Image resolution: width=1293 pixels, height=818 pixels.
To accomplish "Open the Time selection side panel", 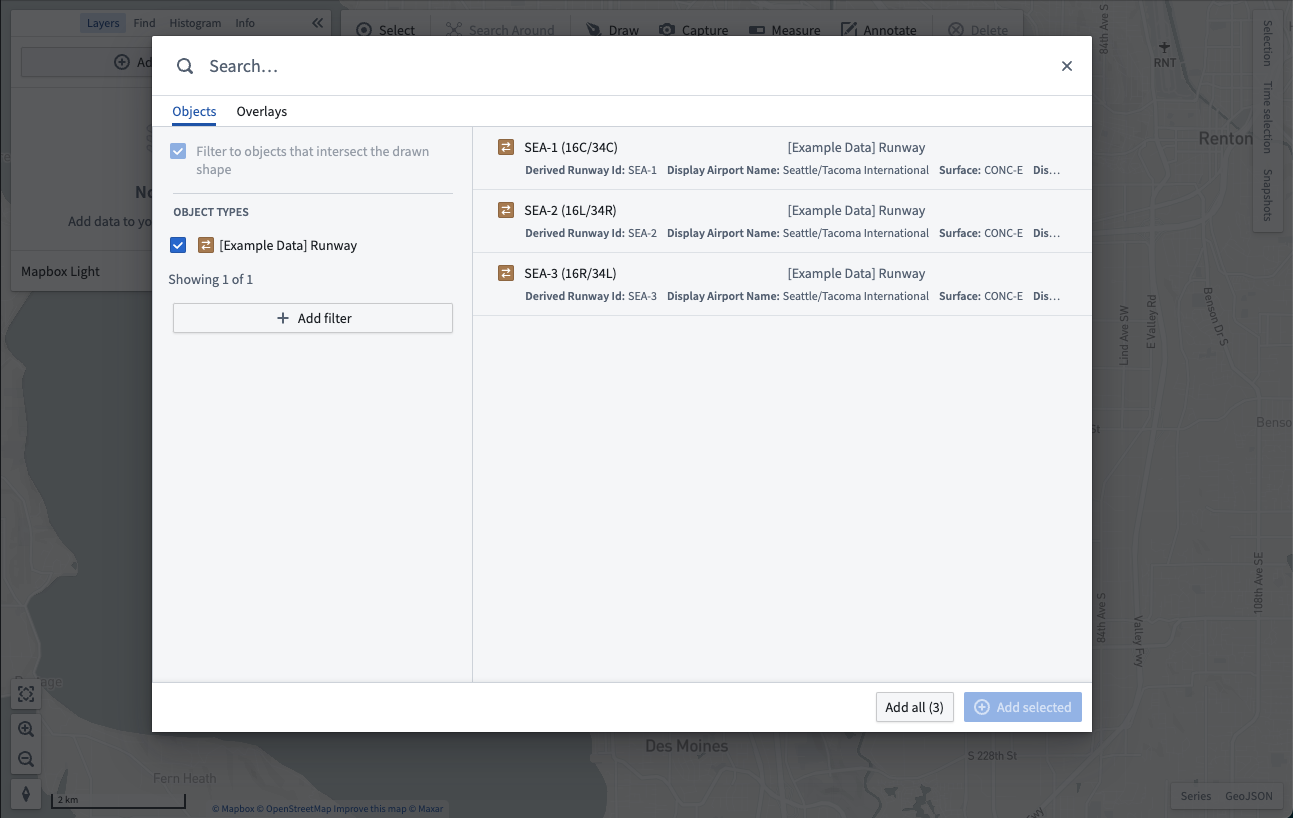I will pos(1267,117).
